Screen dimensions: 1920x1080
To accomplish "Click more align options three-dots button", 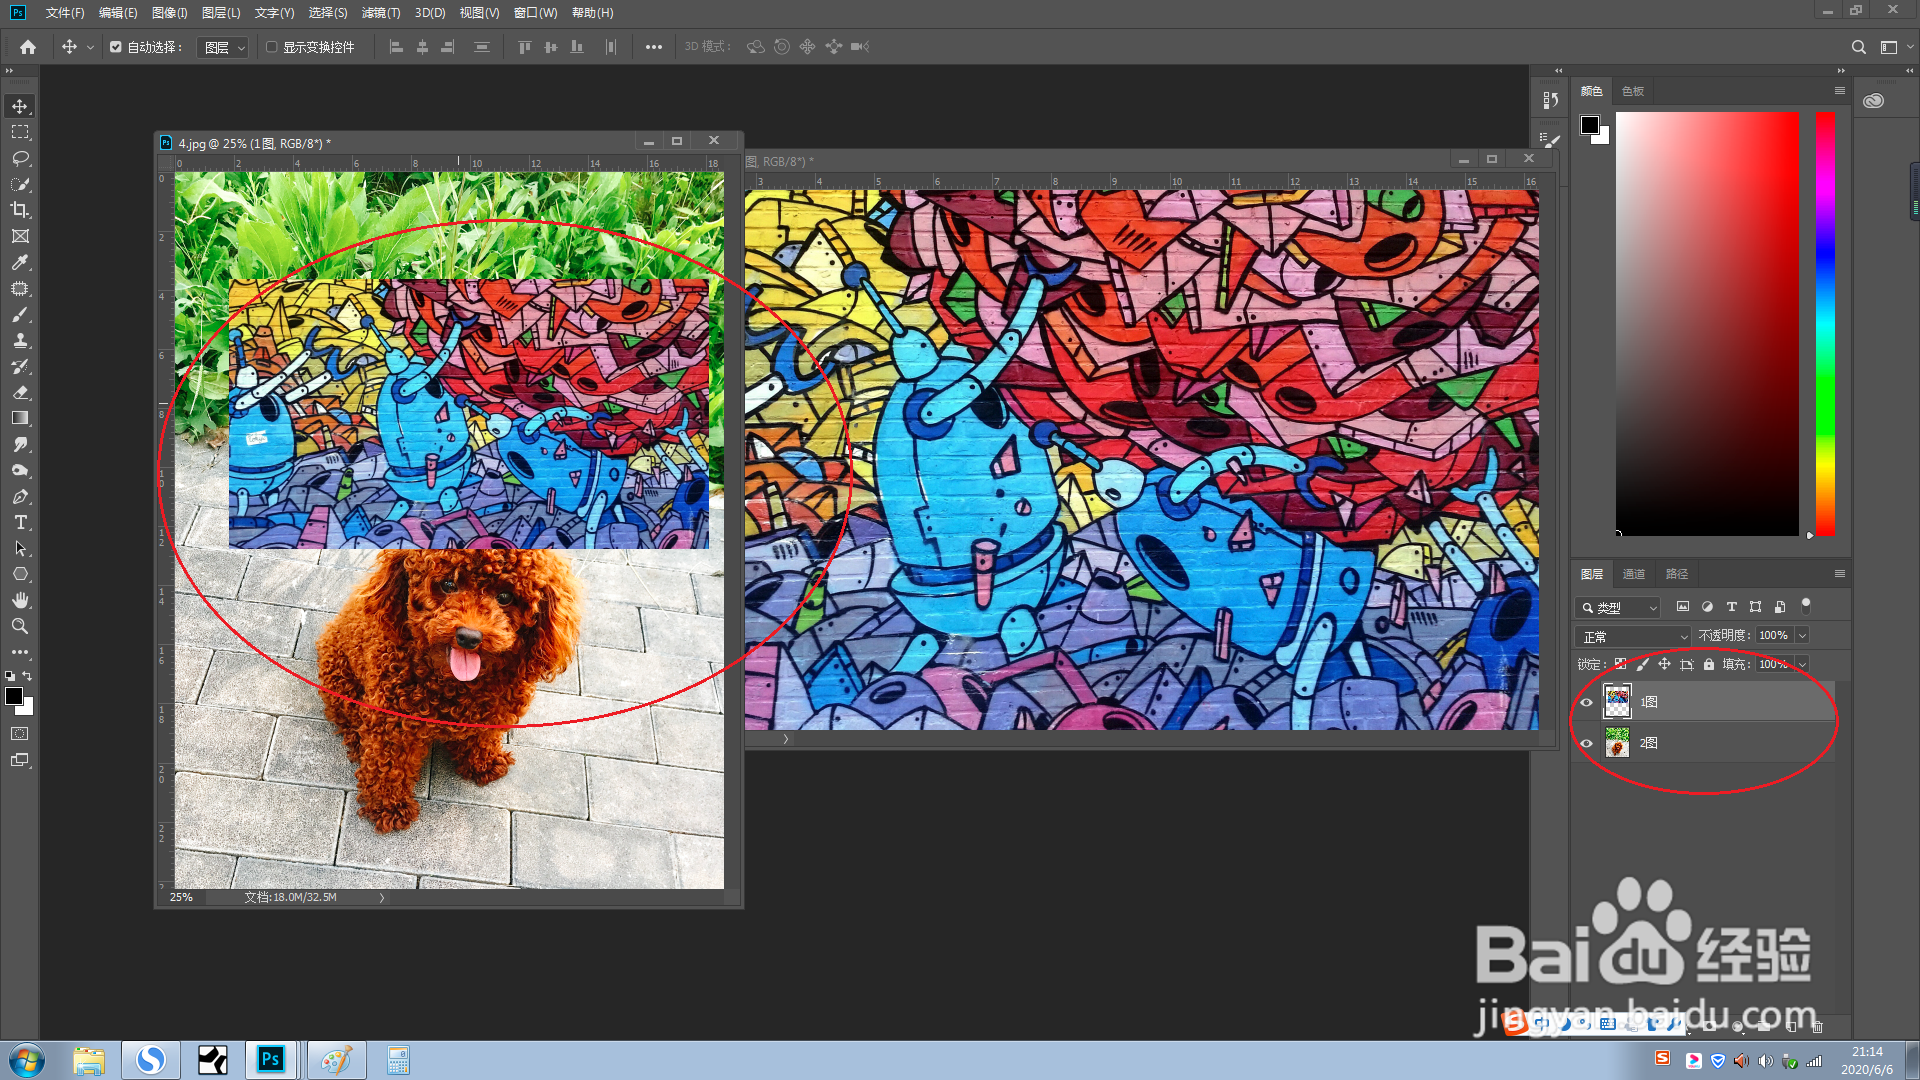I will 653,47.
